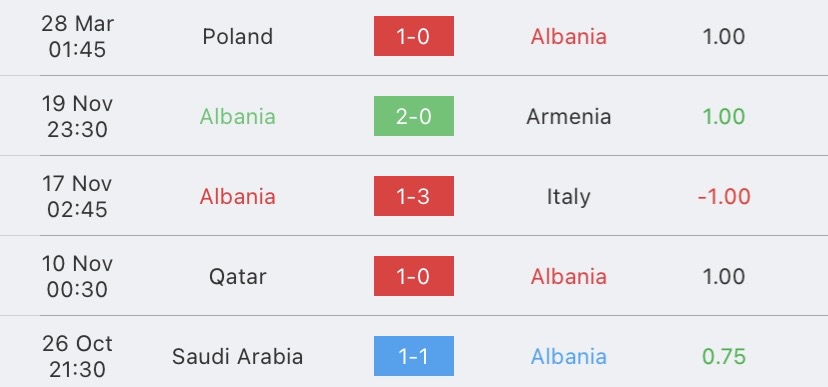
Task: Open the Italy team name
Action: (569, 197)
